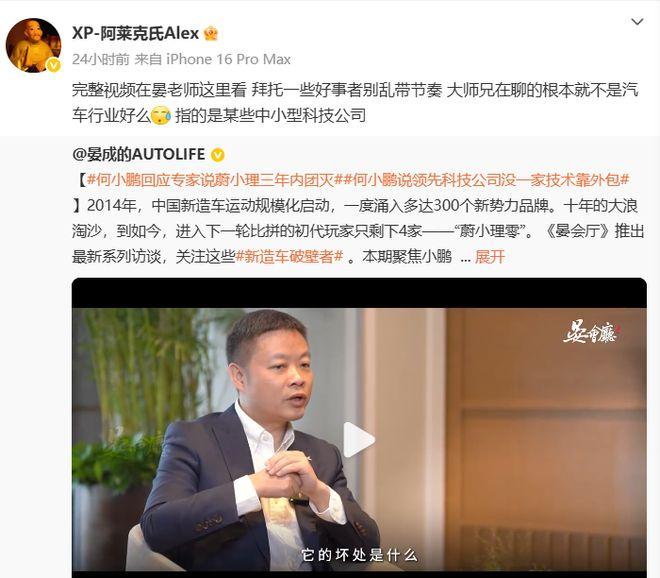
Task: Click the 晏会厅 watermark logo on video
Action: (593, 334)
